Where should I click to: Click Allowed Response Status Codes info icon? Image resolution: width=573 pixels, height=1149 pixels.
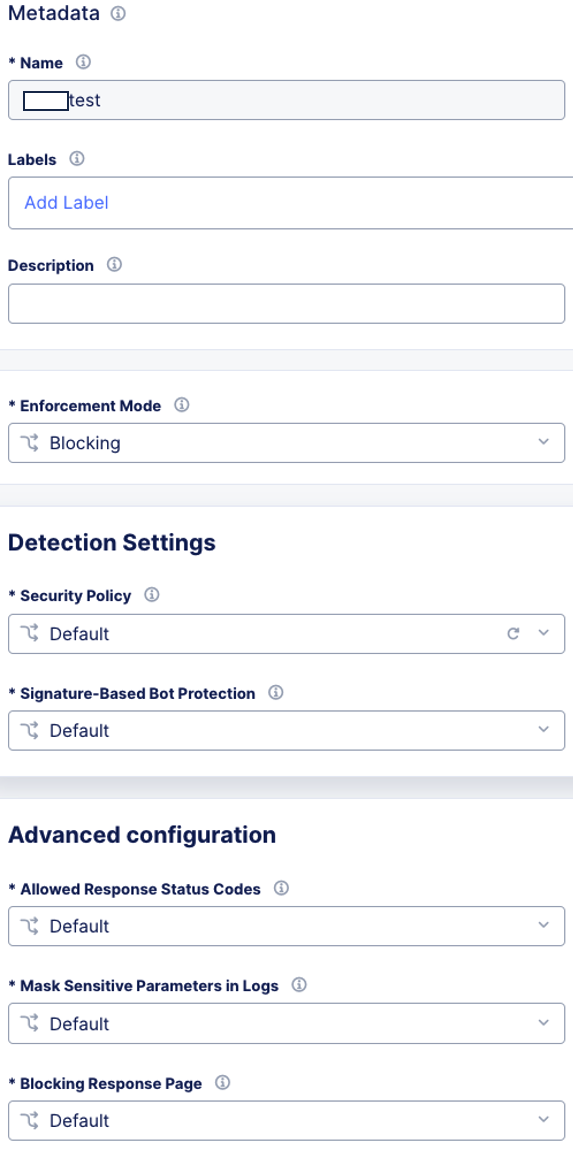281,888
